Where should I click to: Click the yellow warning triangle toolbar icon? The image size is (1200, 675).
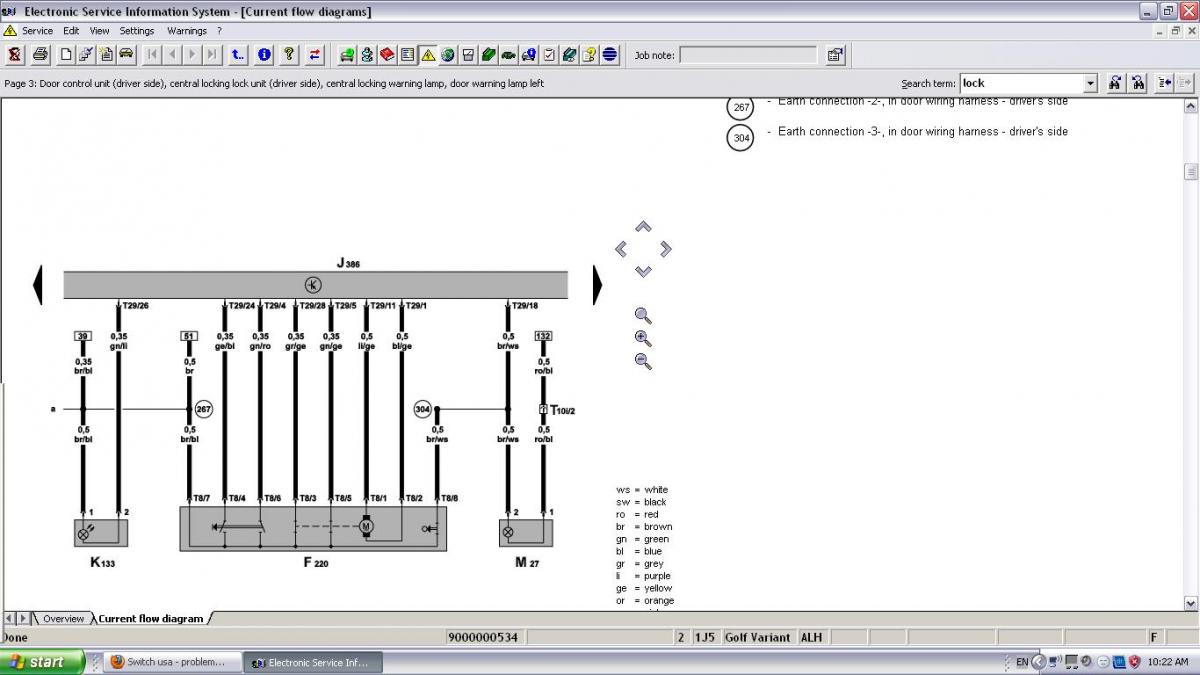tap(428, 55)
